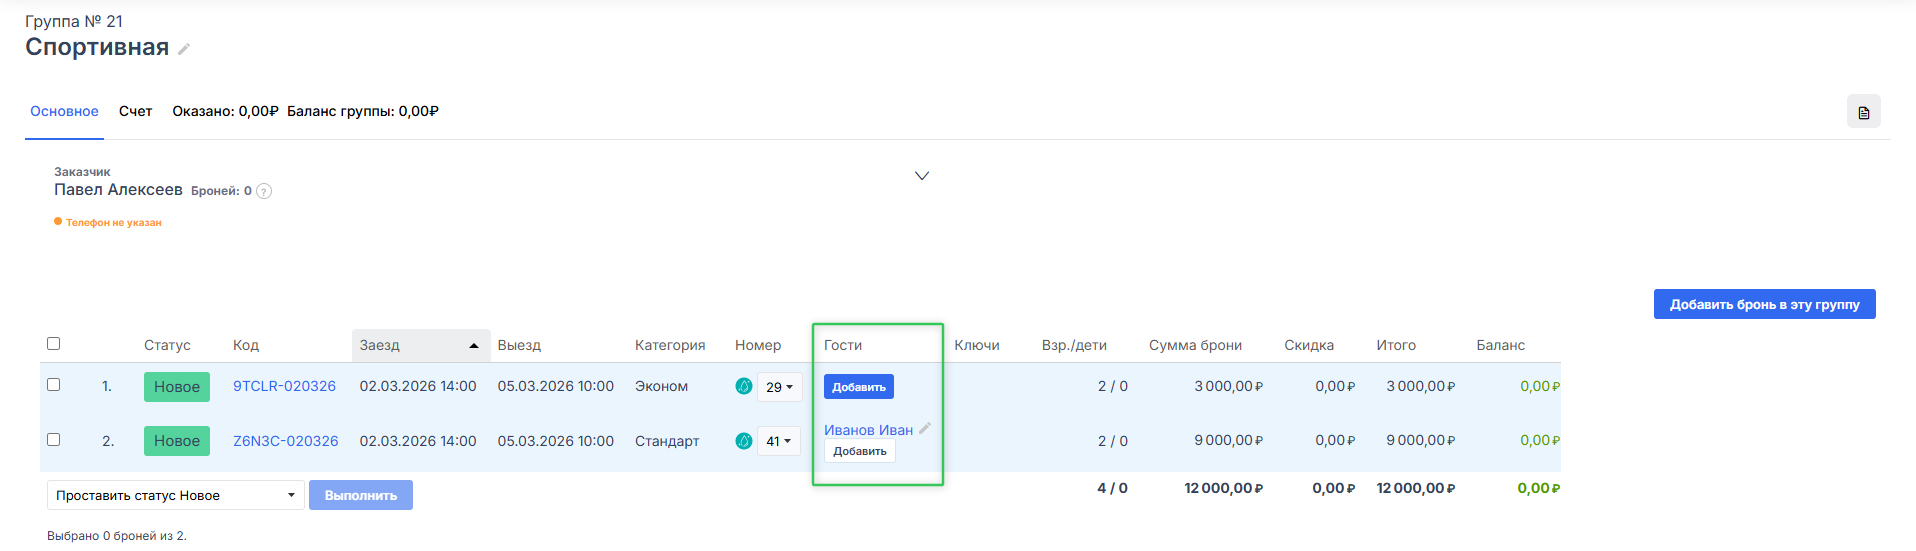Select the Основное tab
Viewport: 1916px width, 551px height.
64,111
